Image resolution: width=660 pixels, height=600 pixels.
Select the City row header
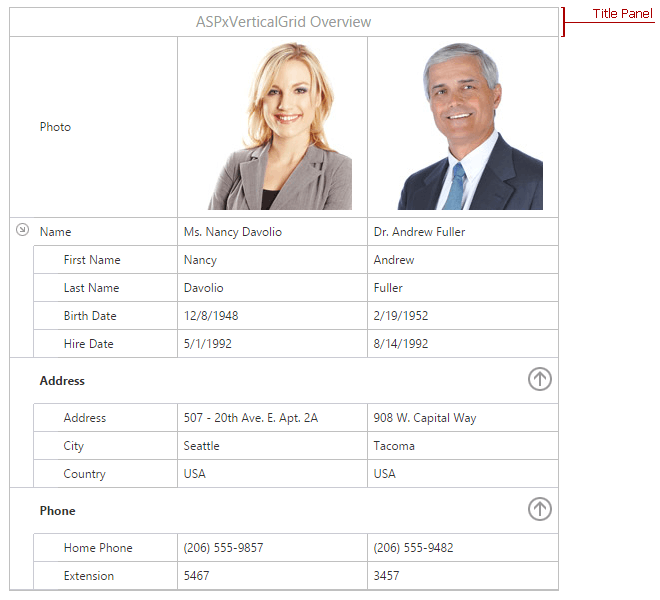[106, 445]
